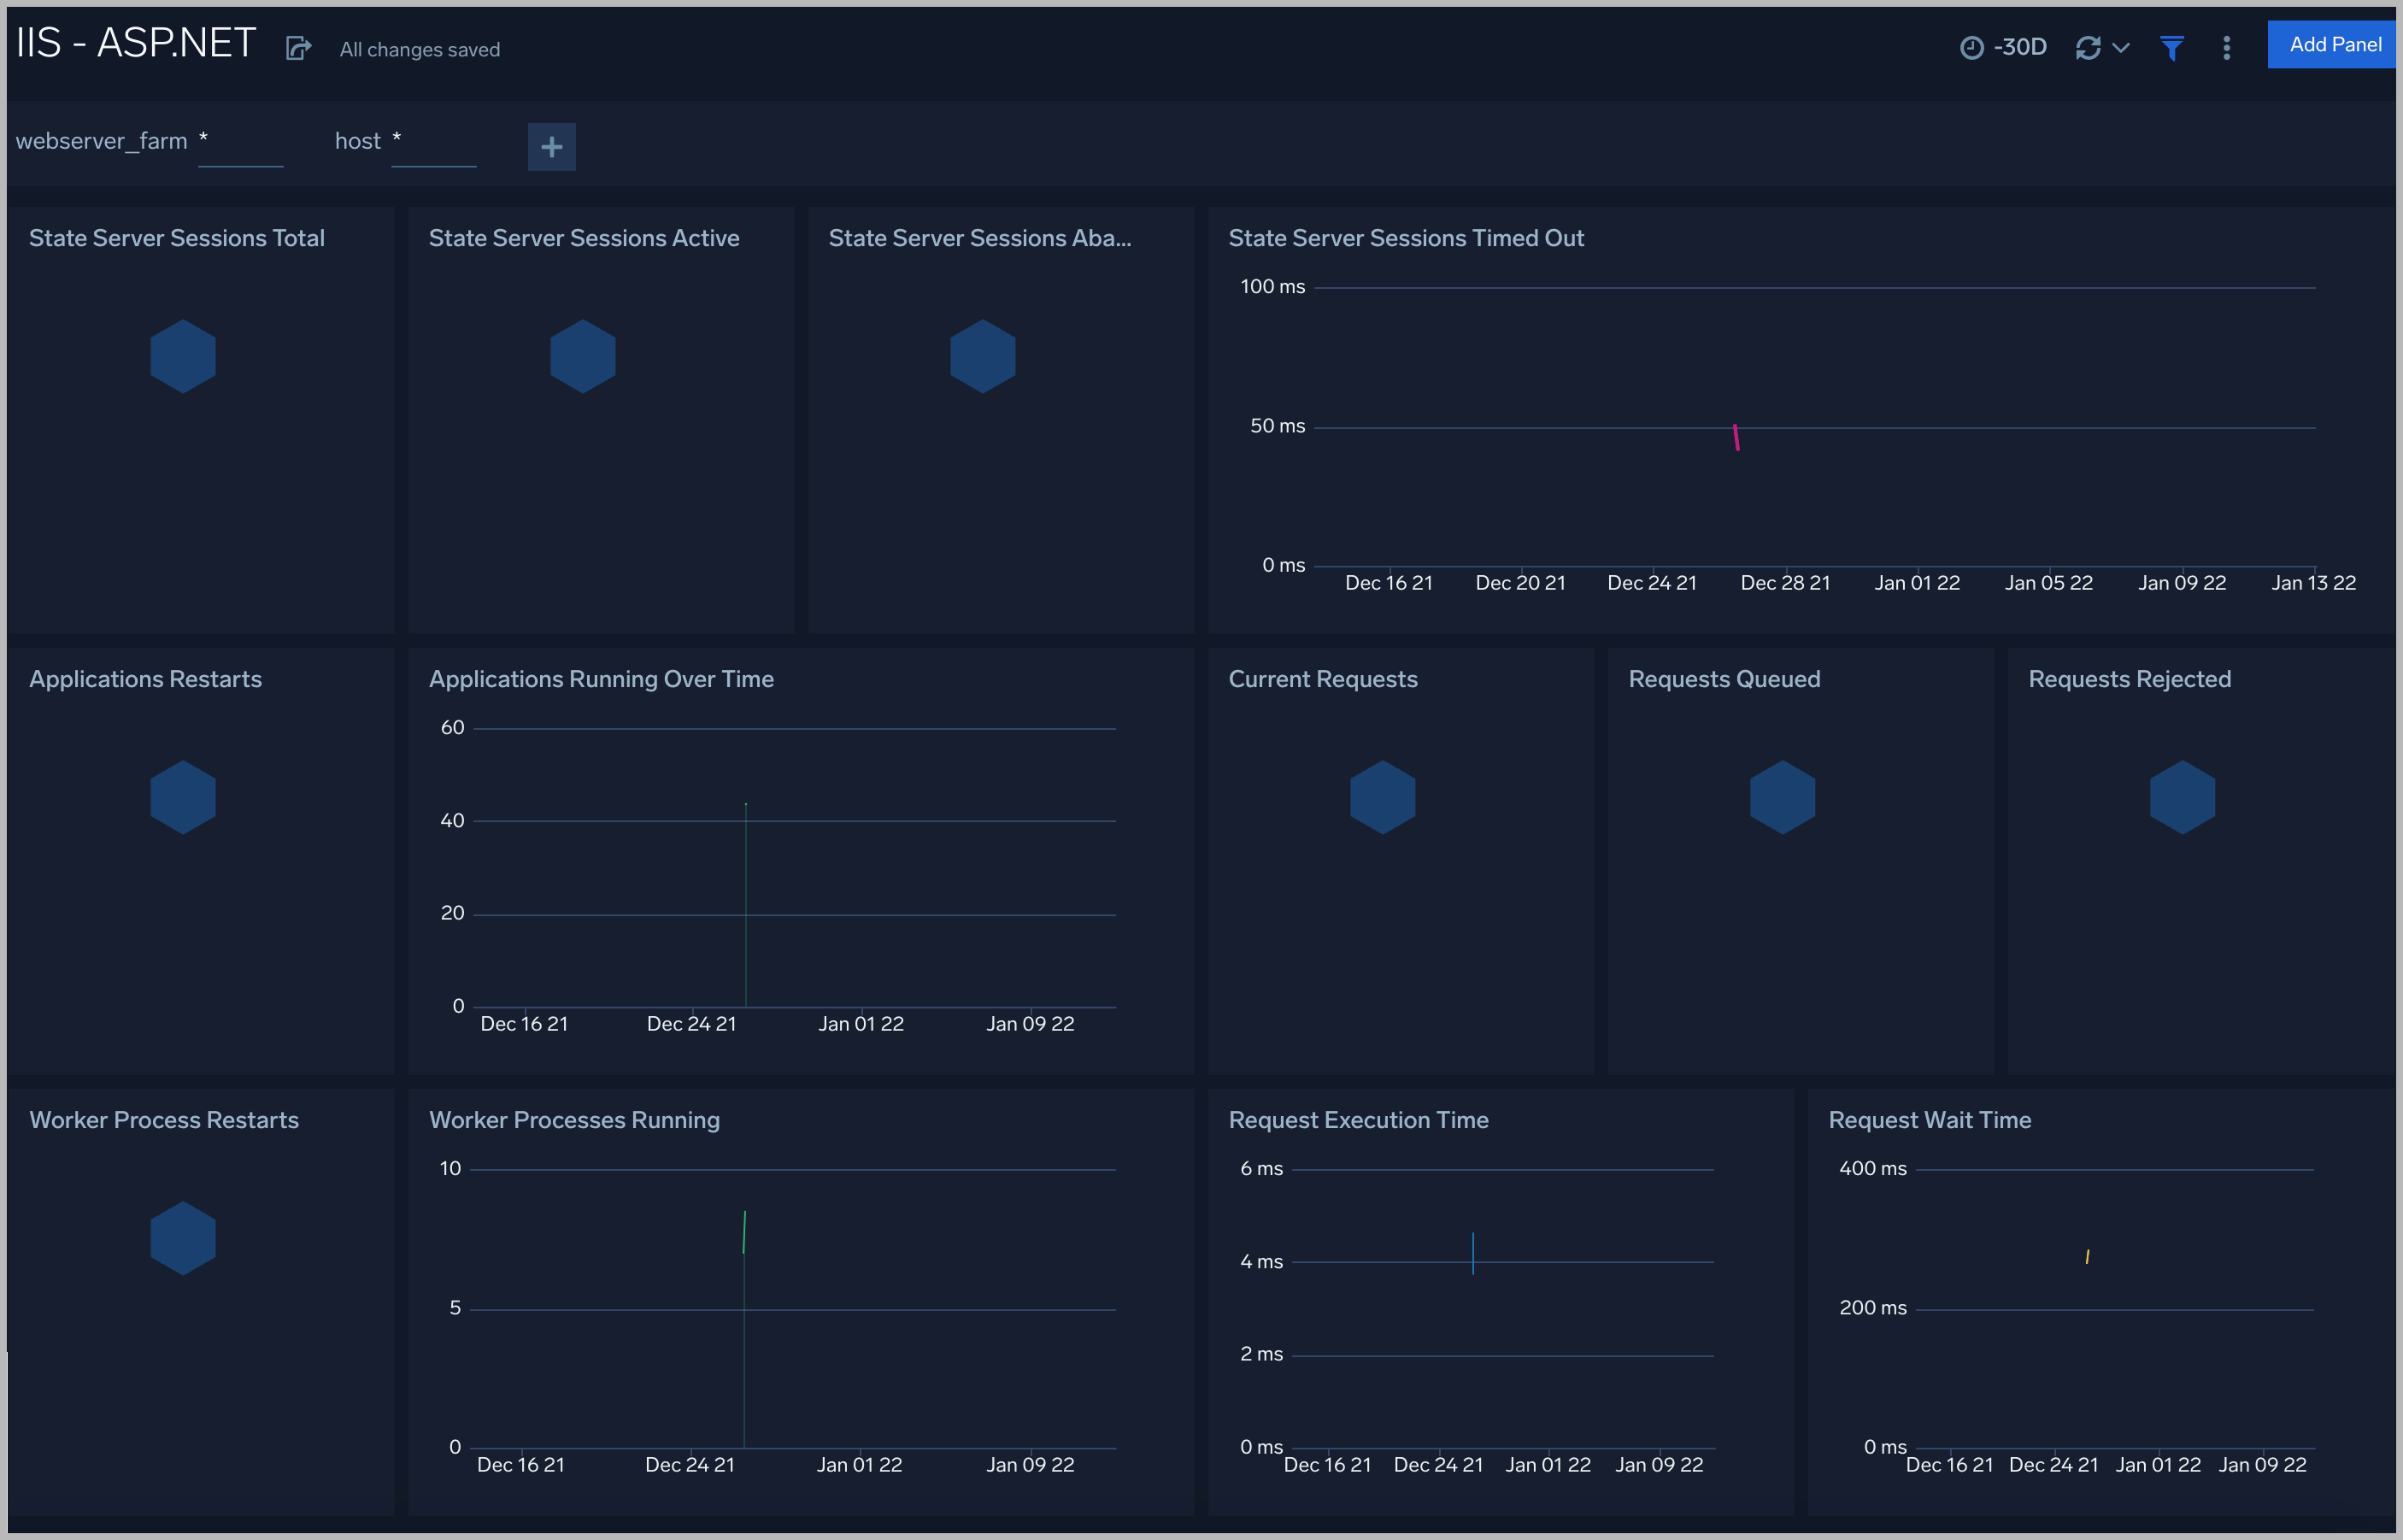Click the Current Requests stat icon
The width and height of the screenshot is (2403, 1540).
(1382, 797)
